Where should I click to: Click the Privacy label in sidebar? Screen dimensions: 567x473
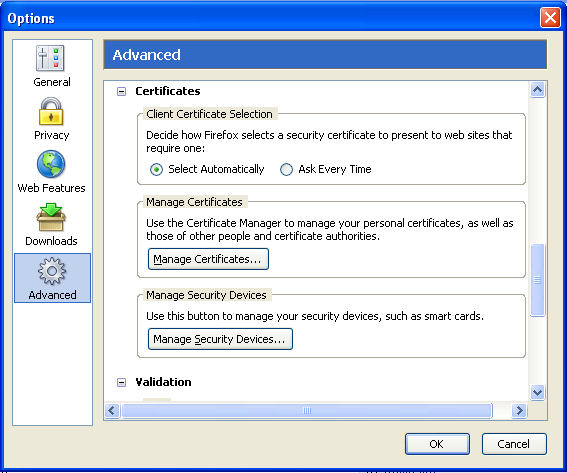tap(52, 135)
